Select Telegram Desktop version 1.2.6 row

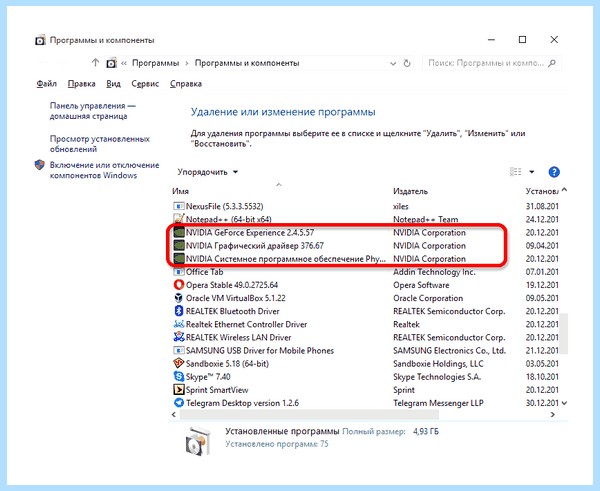[x=365, y=403]
